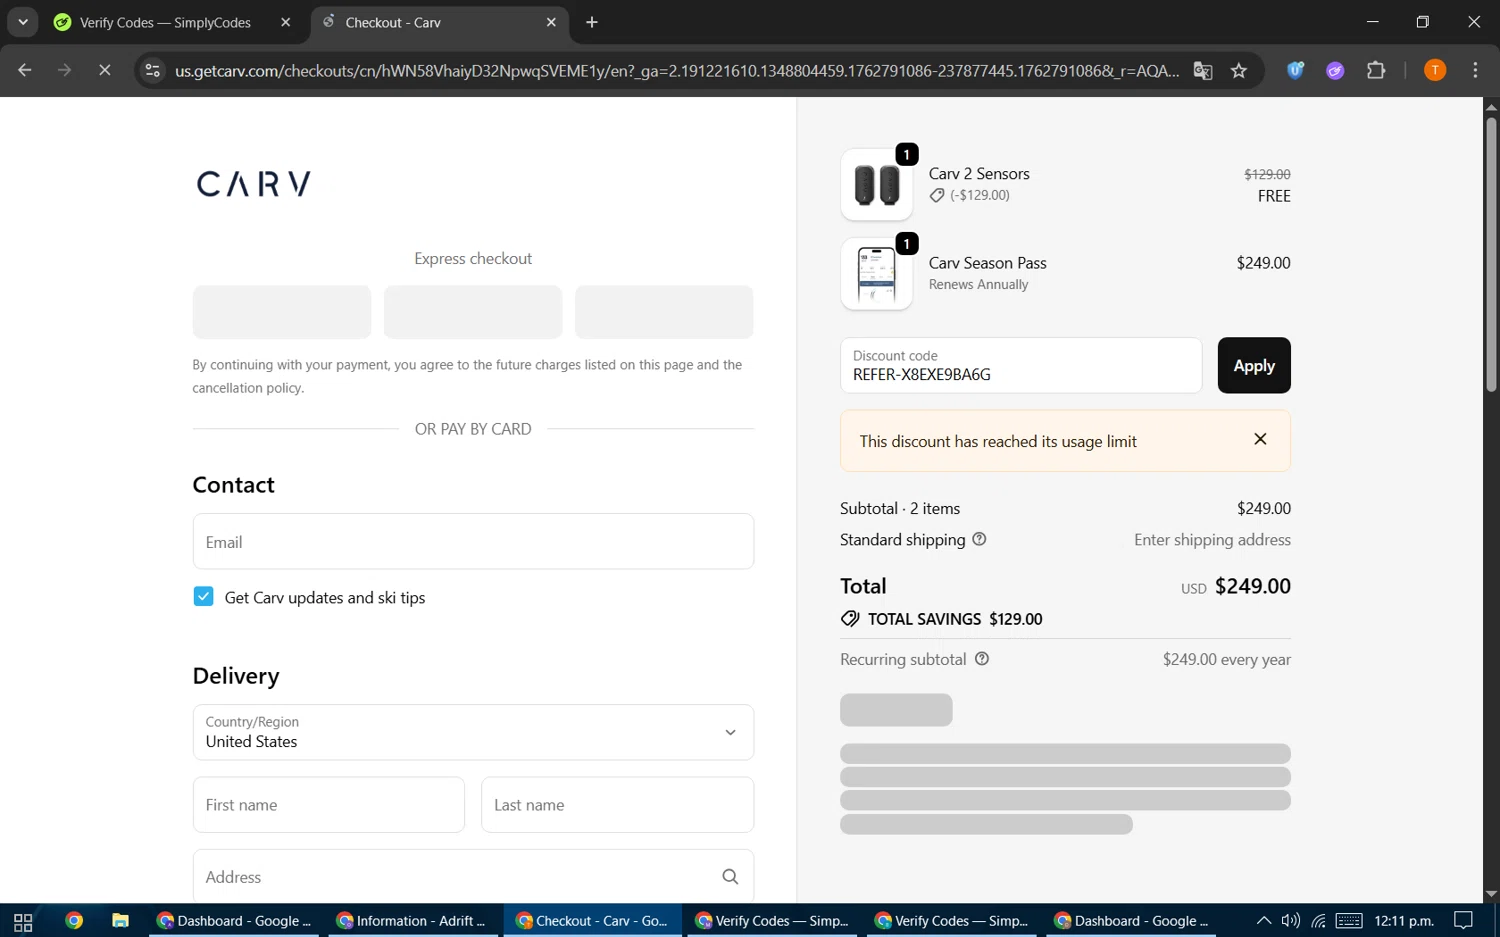The height and width of the screenshot is (937, 1500).
Task: Switch to Information - Adrift taskbar window
Action: pyautogui.click(x=411, y=921)
